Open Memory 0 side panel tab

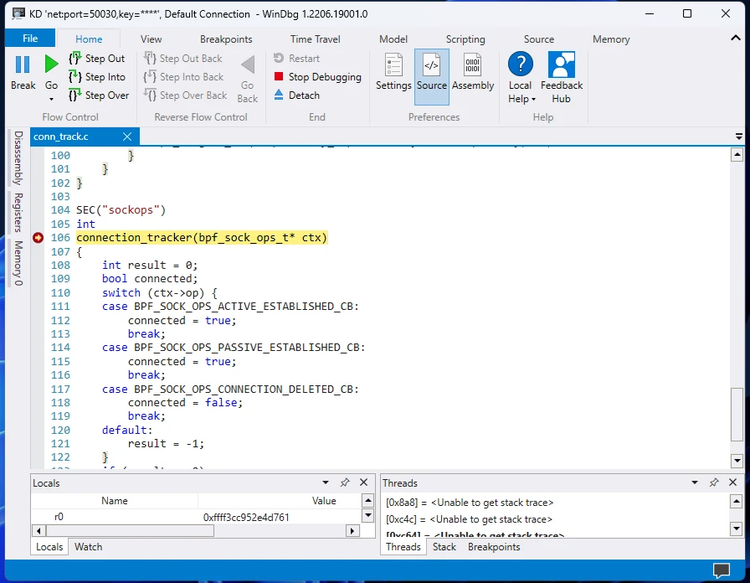(18, 263)
